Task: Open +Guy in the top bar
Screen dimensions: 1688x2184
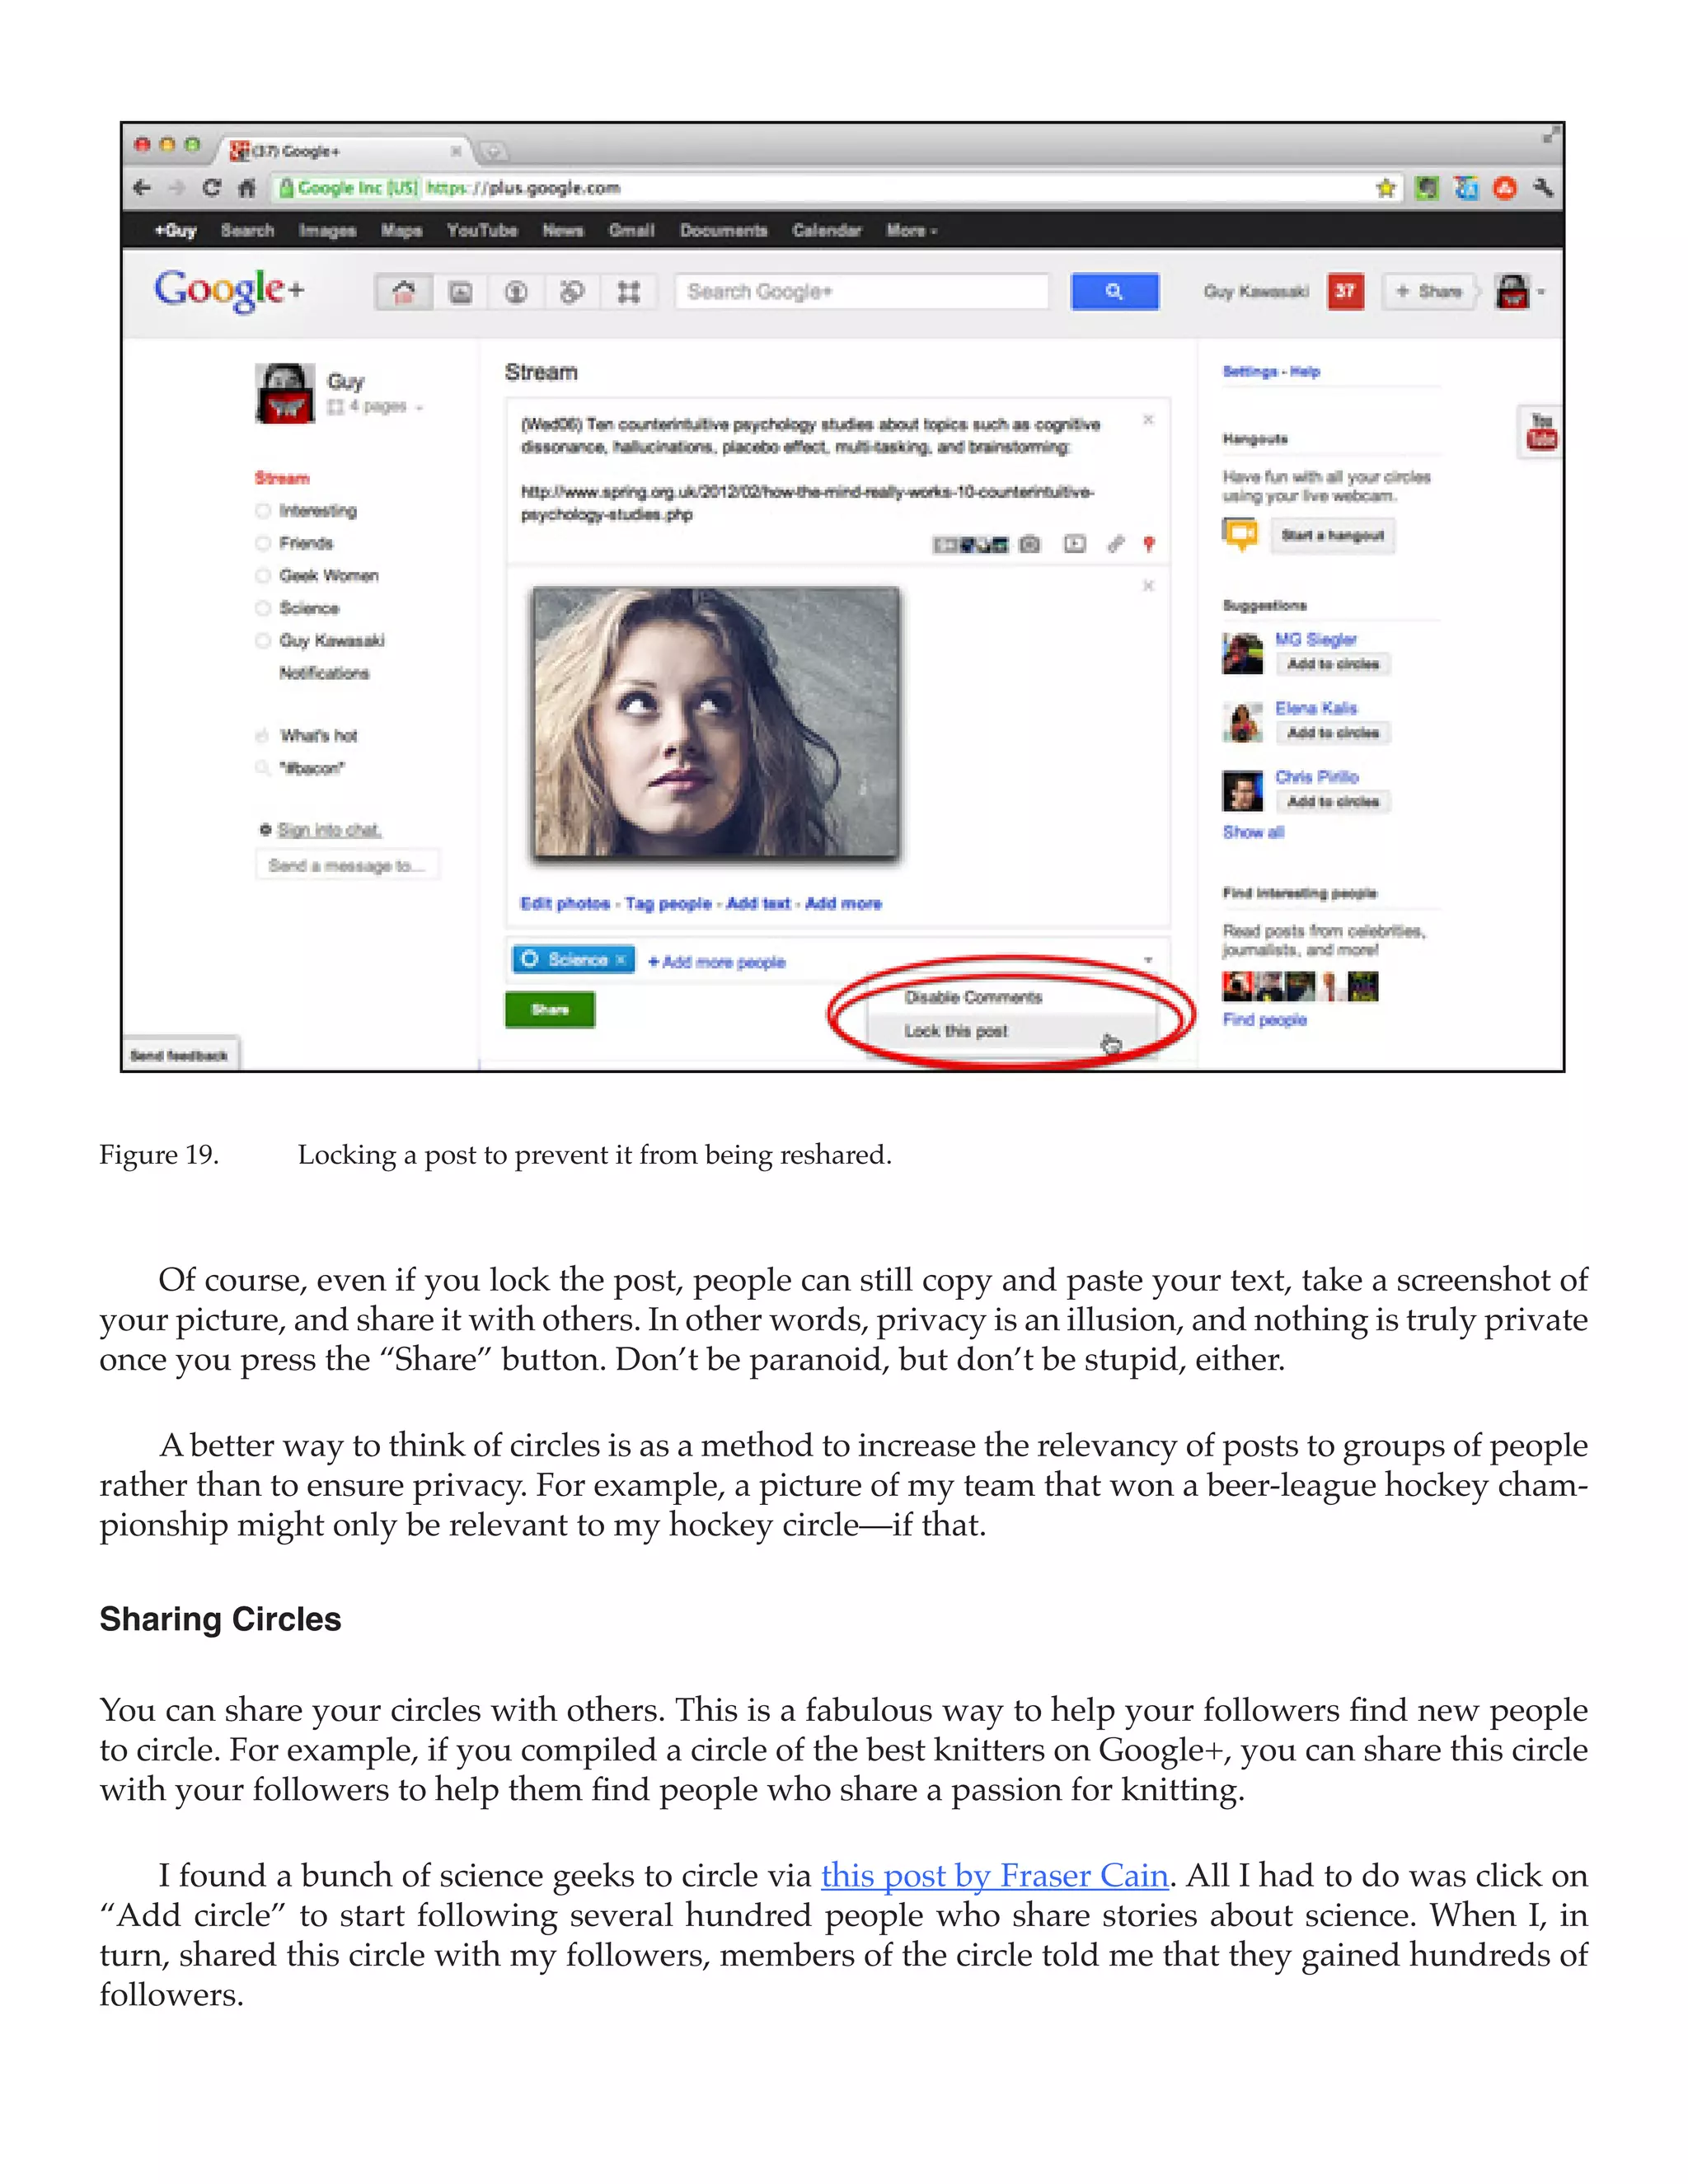Action: click(x=175, y=230)
